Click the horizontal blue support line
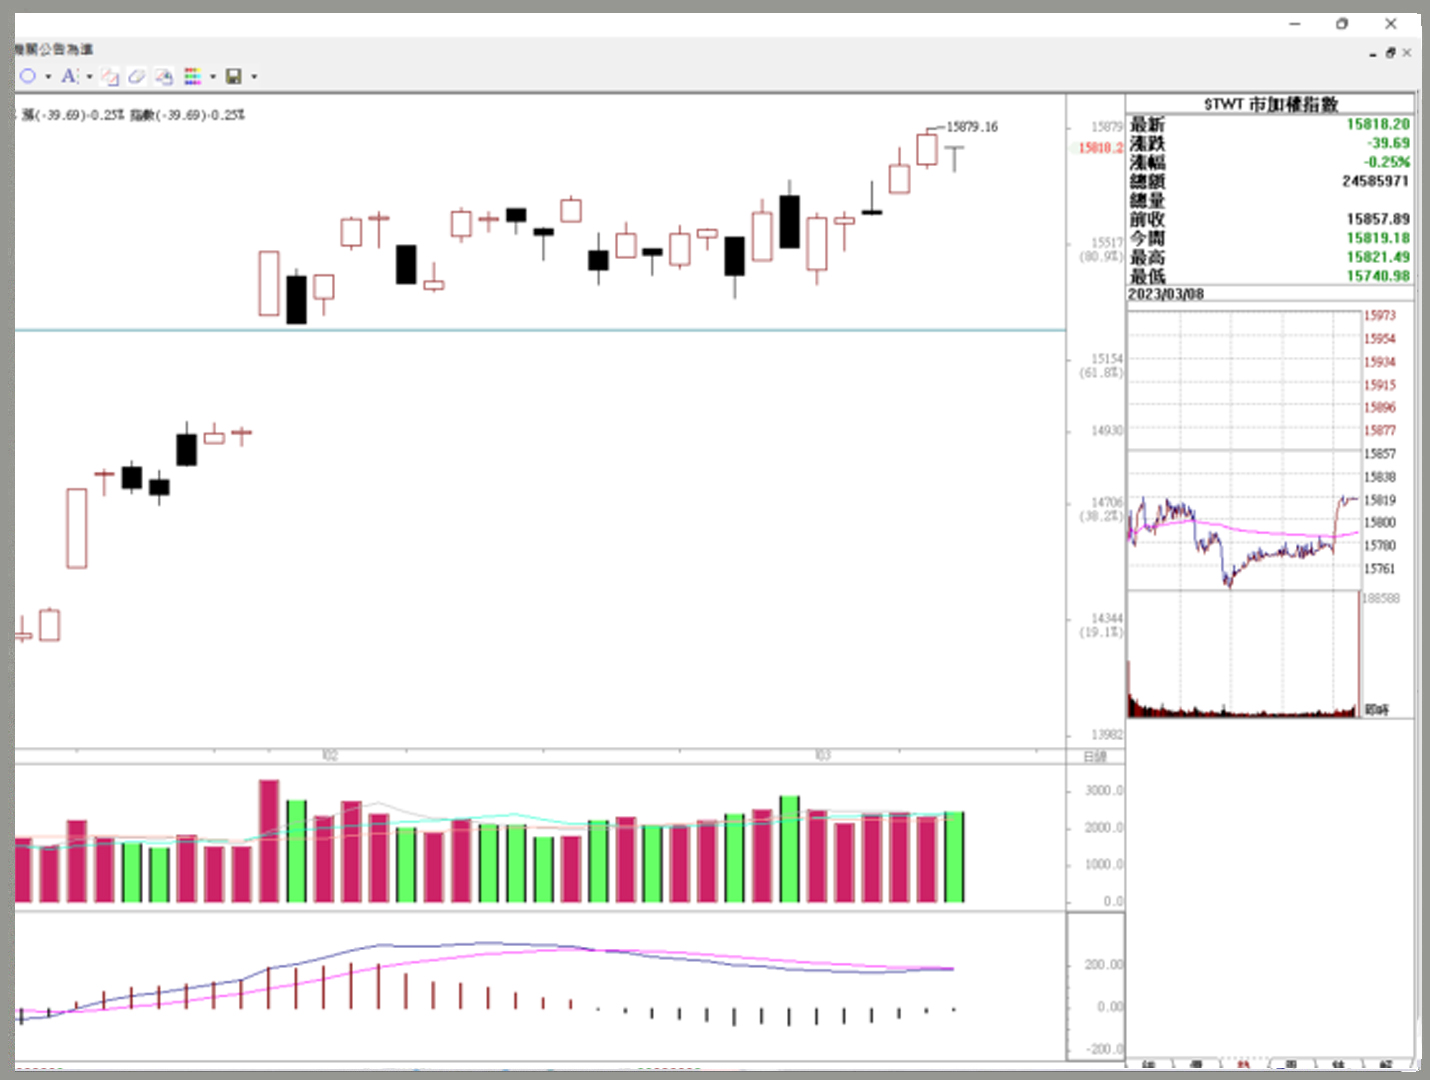This screenshot has height=1080, width=1430. click(540, 330)
